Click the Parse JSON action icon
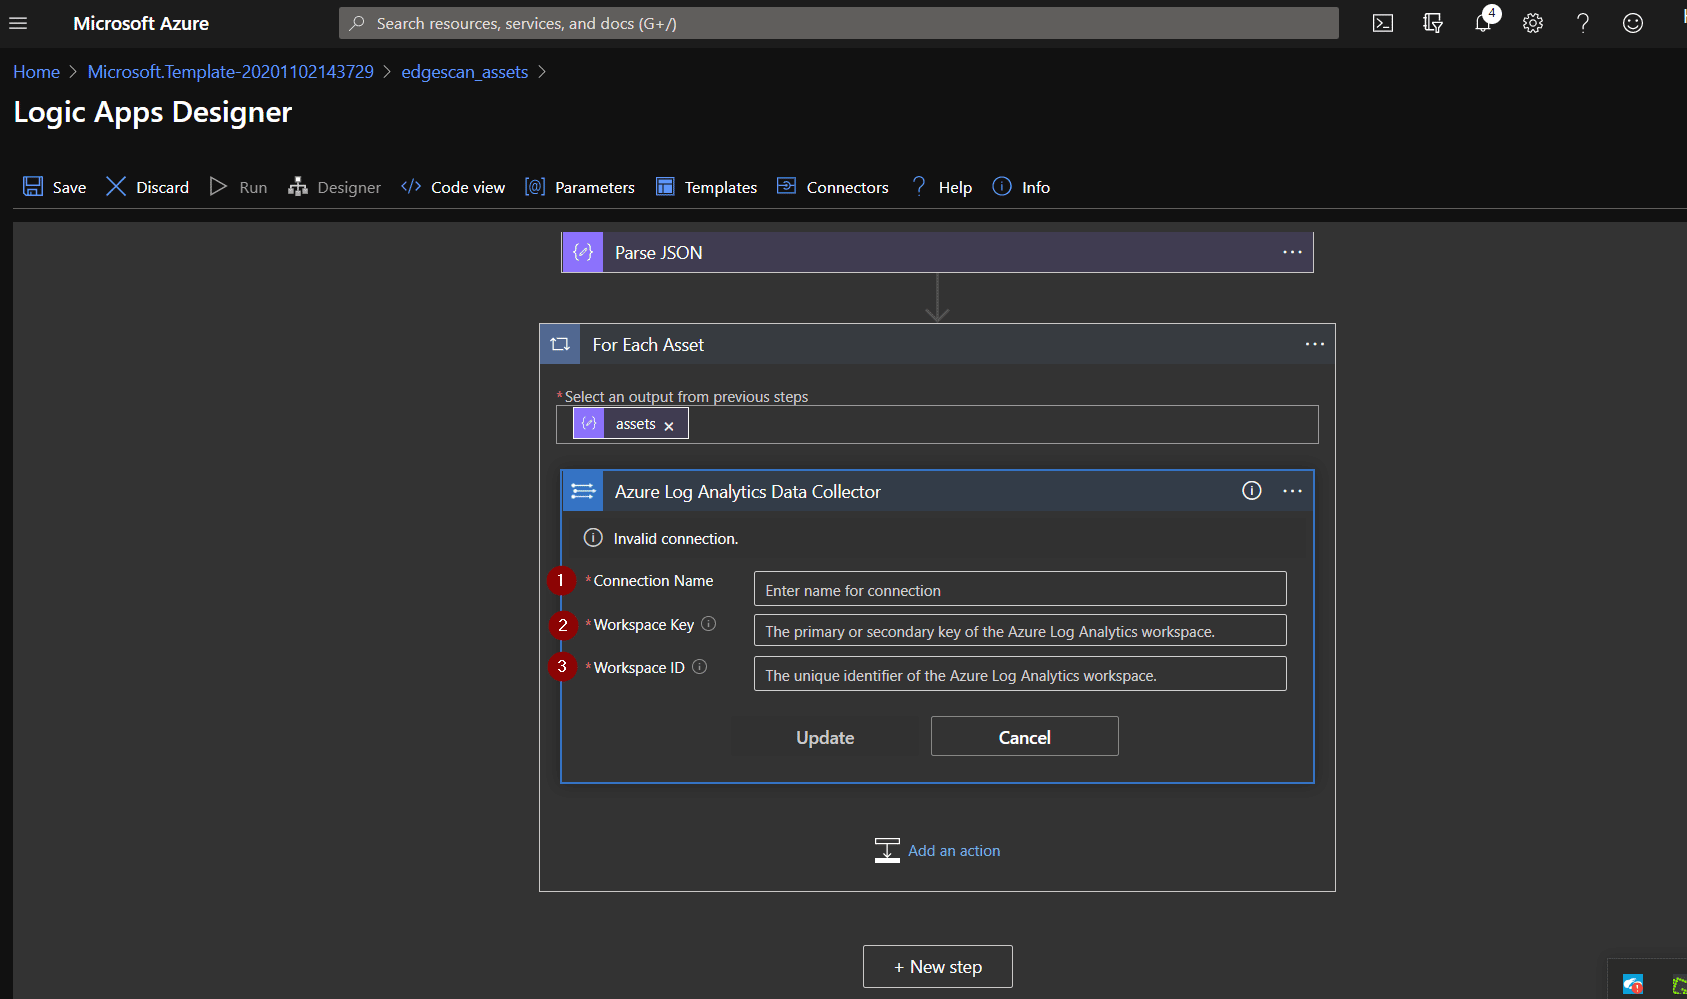 point(583,253)
